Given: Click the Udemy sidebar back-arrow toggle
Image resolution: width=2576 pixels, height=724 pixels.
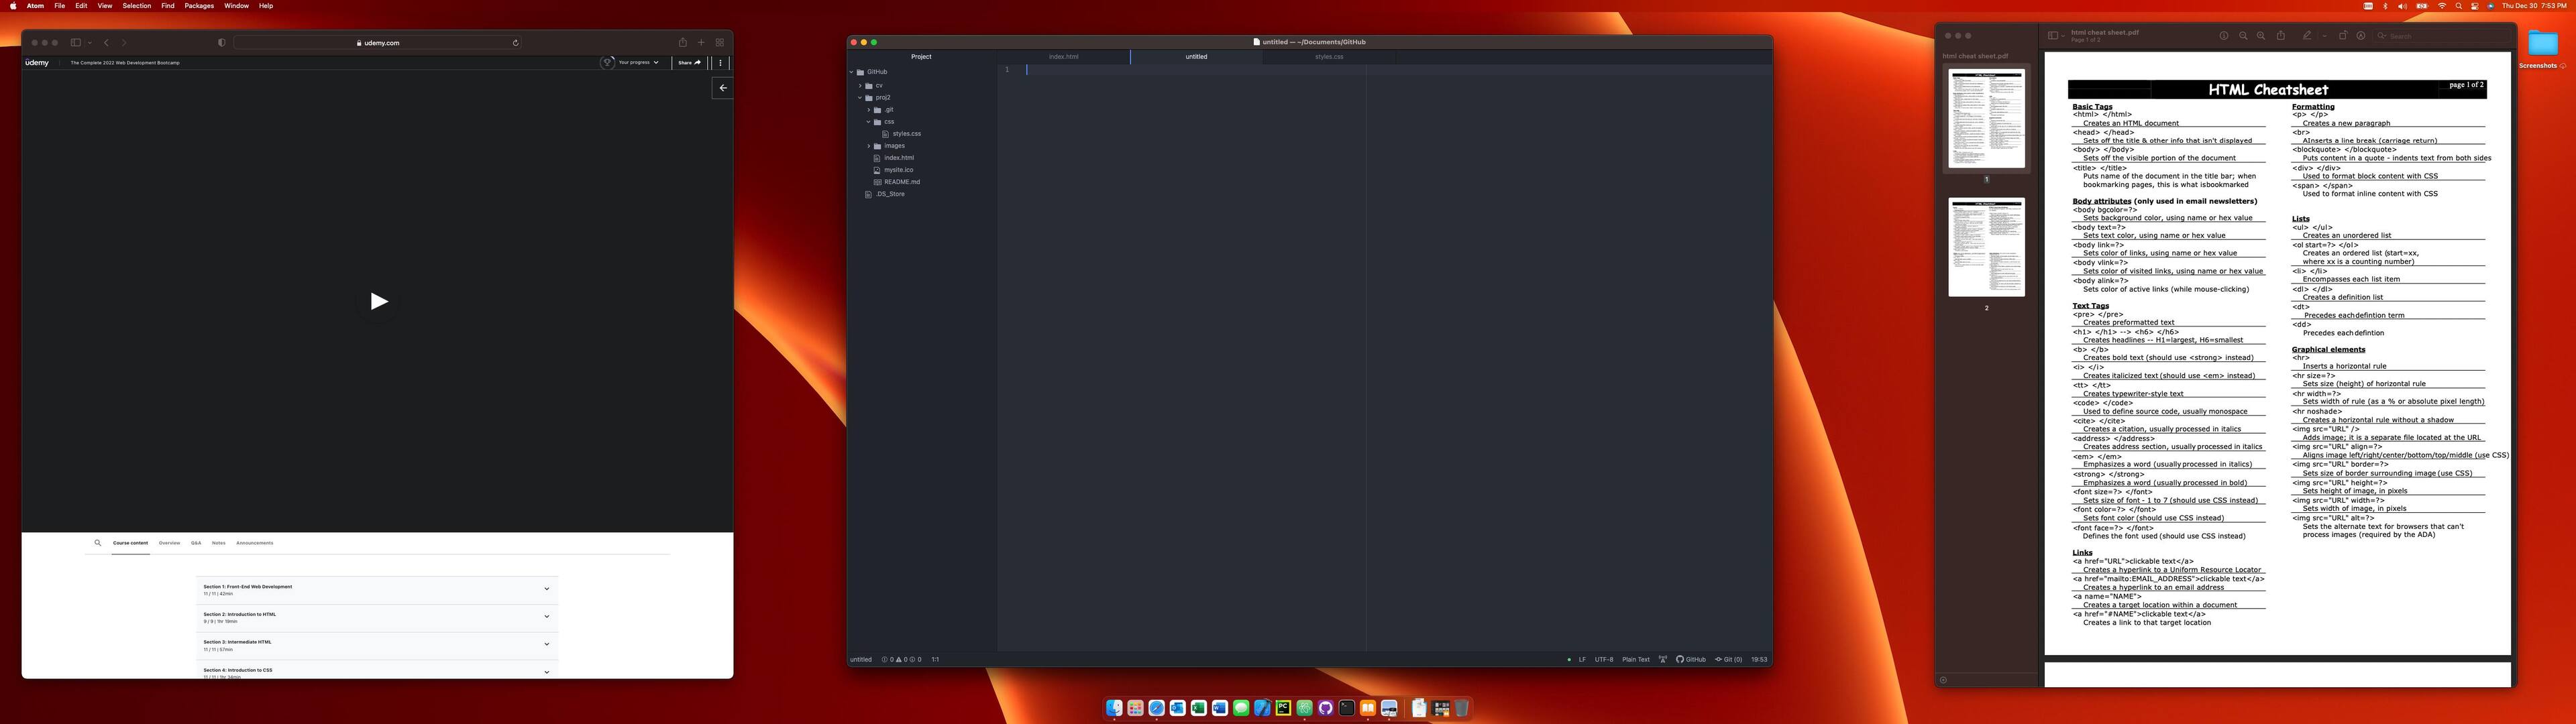Looking at the screenshot, I should pos(723,88).
